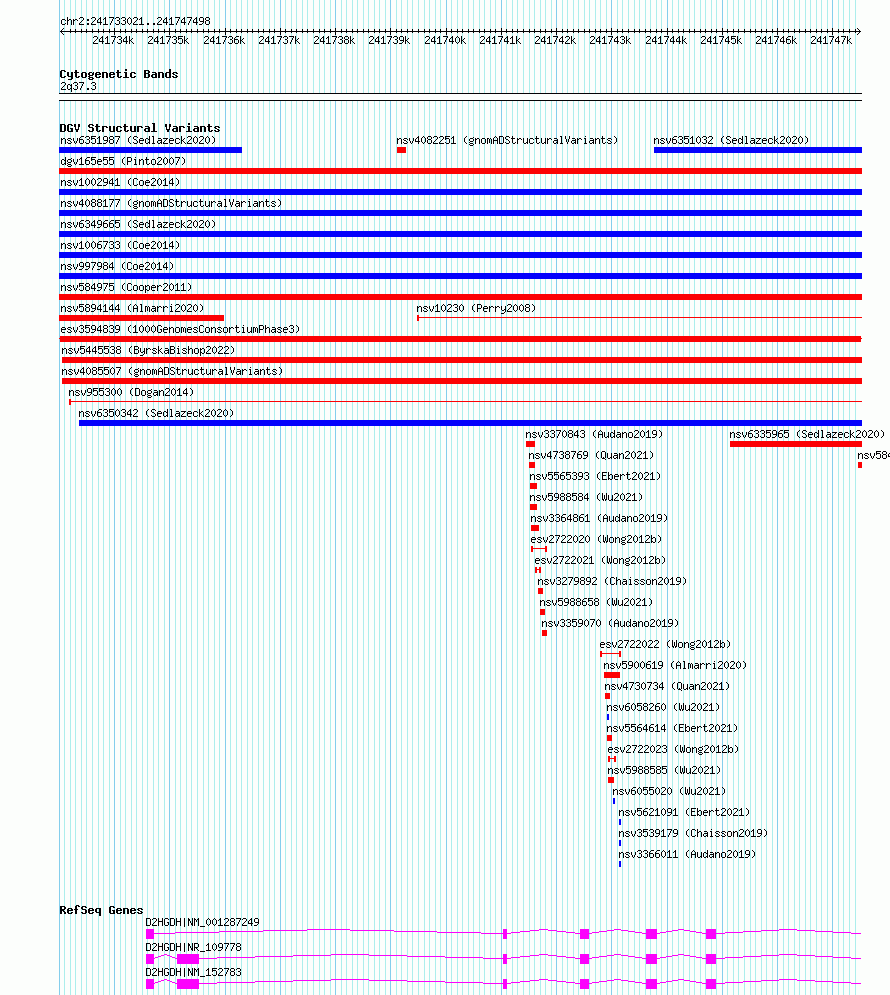Open nsv1006733 (Coe2014) variant label

point(120,245)
